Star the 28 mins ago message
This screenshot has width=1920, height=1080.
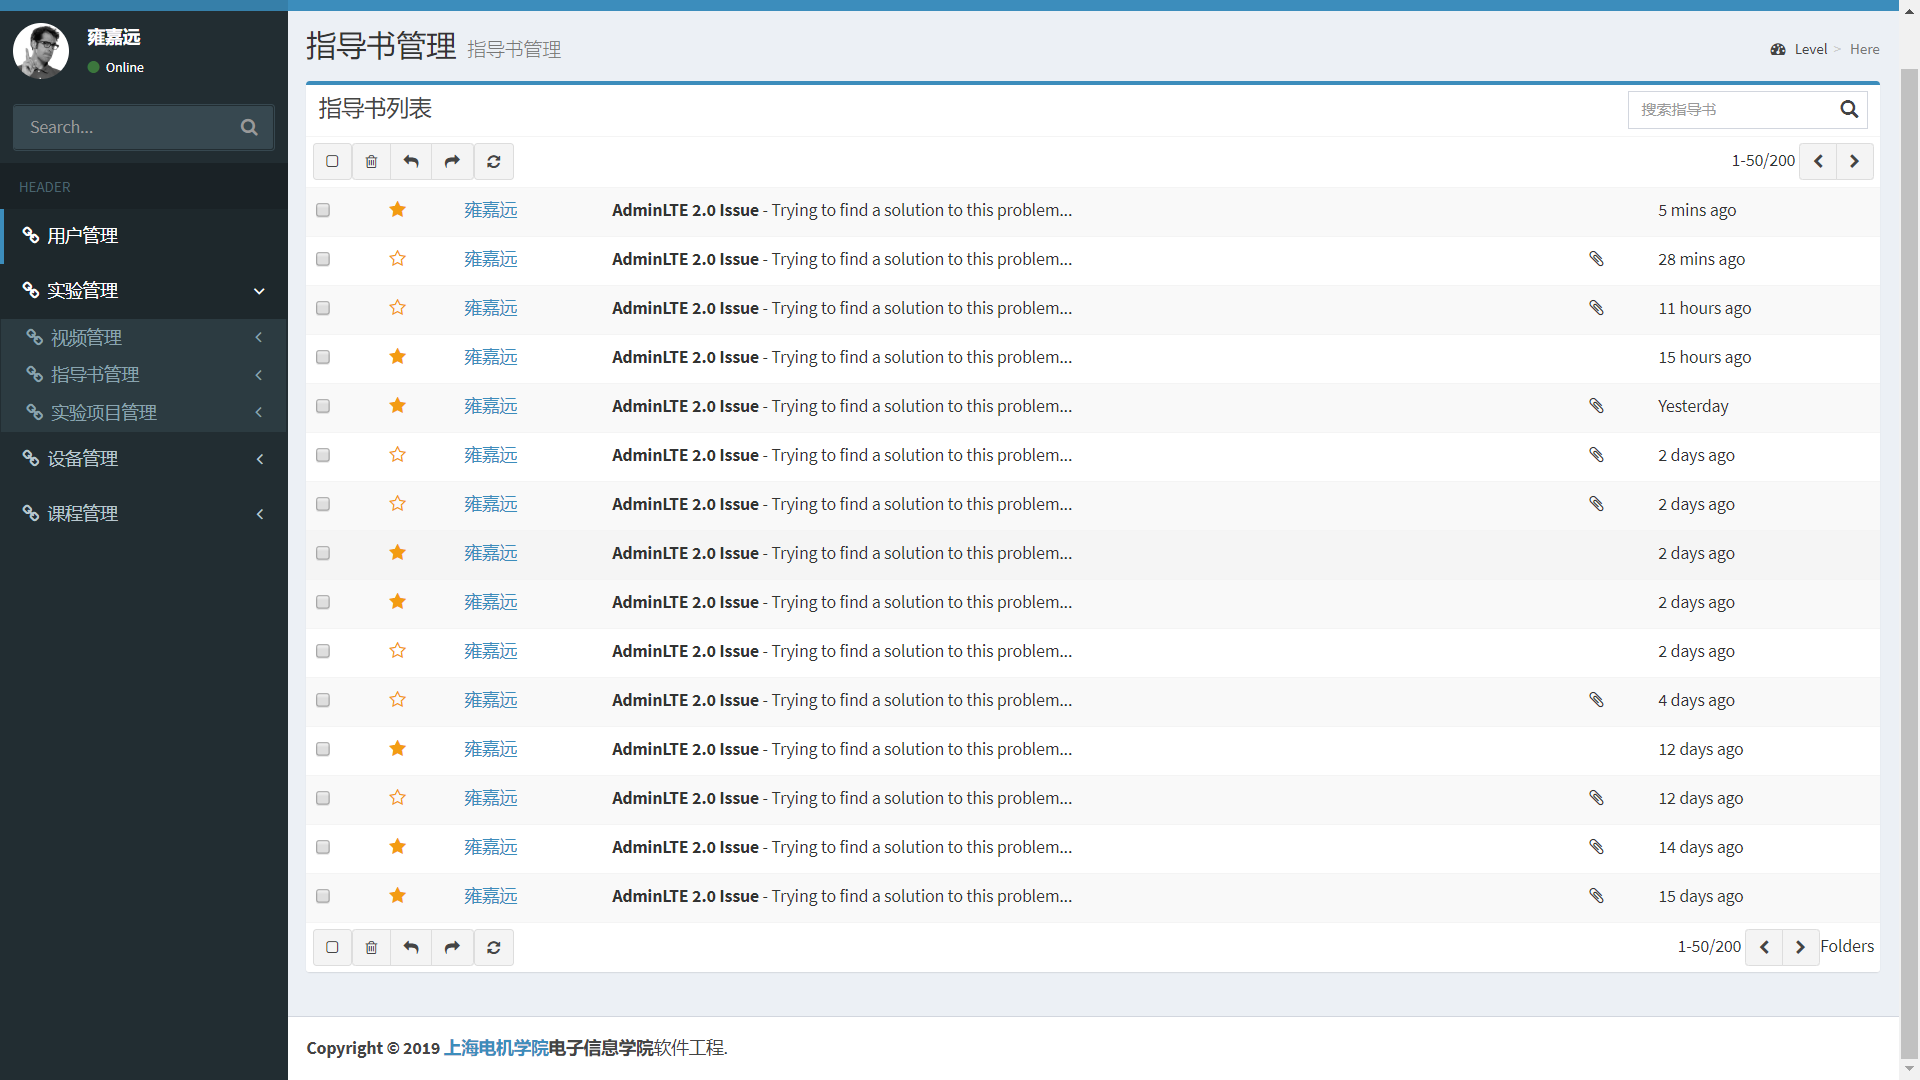pyautogui.click(x=397, y=259)
